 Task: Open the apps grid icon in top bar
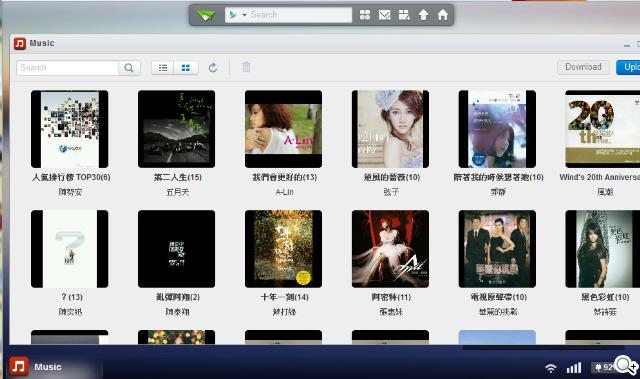coord(365,15)
